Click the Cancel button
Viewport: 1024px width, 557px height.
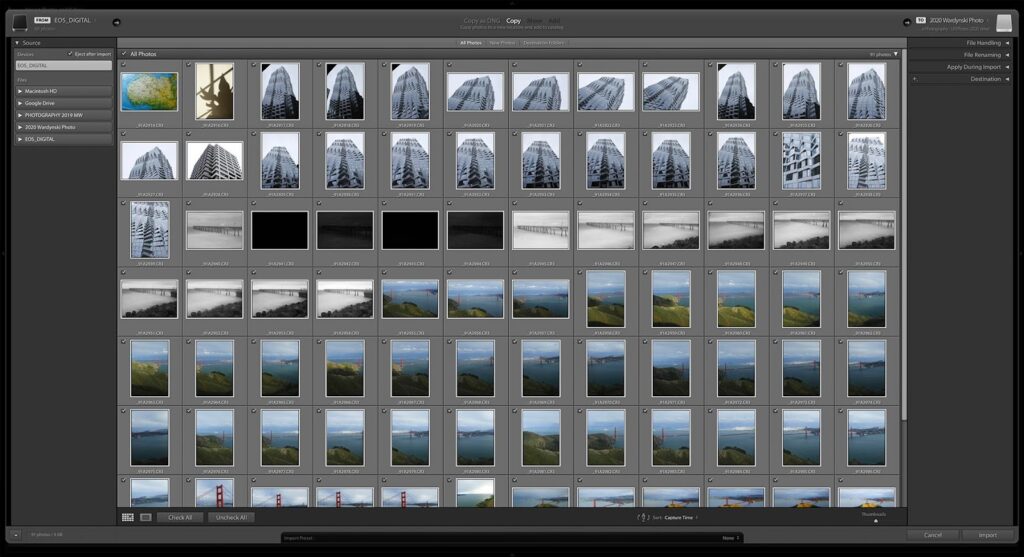click(x=933, y=535)
